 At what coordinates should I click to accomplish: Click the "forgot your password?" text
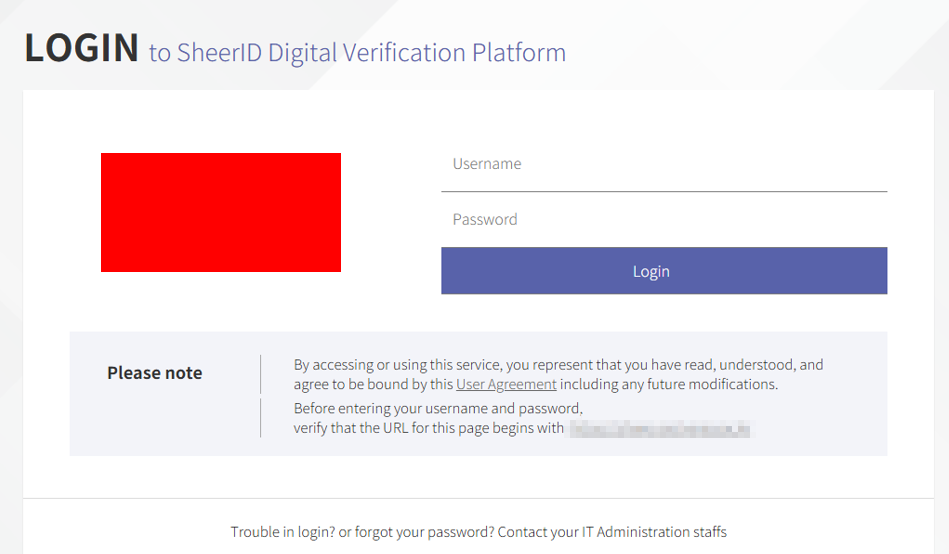coord(416,532)
